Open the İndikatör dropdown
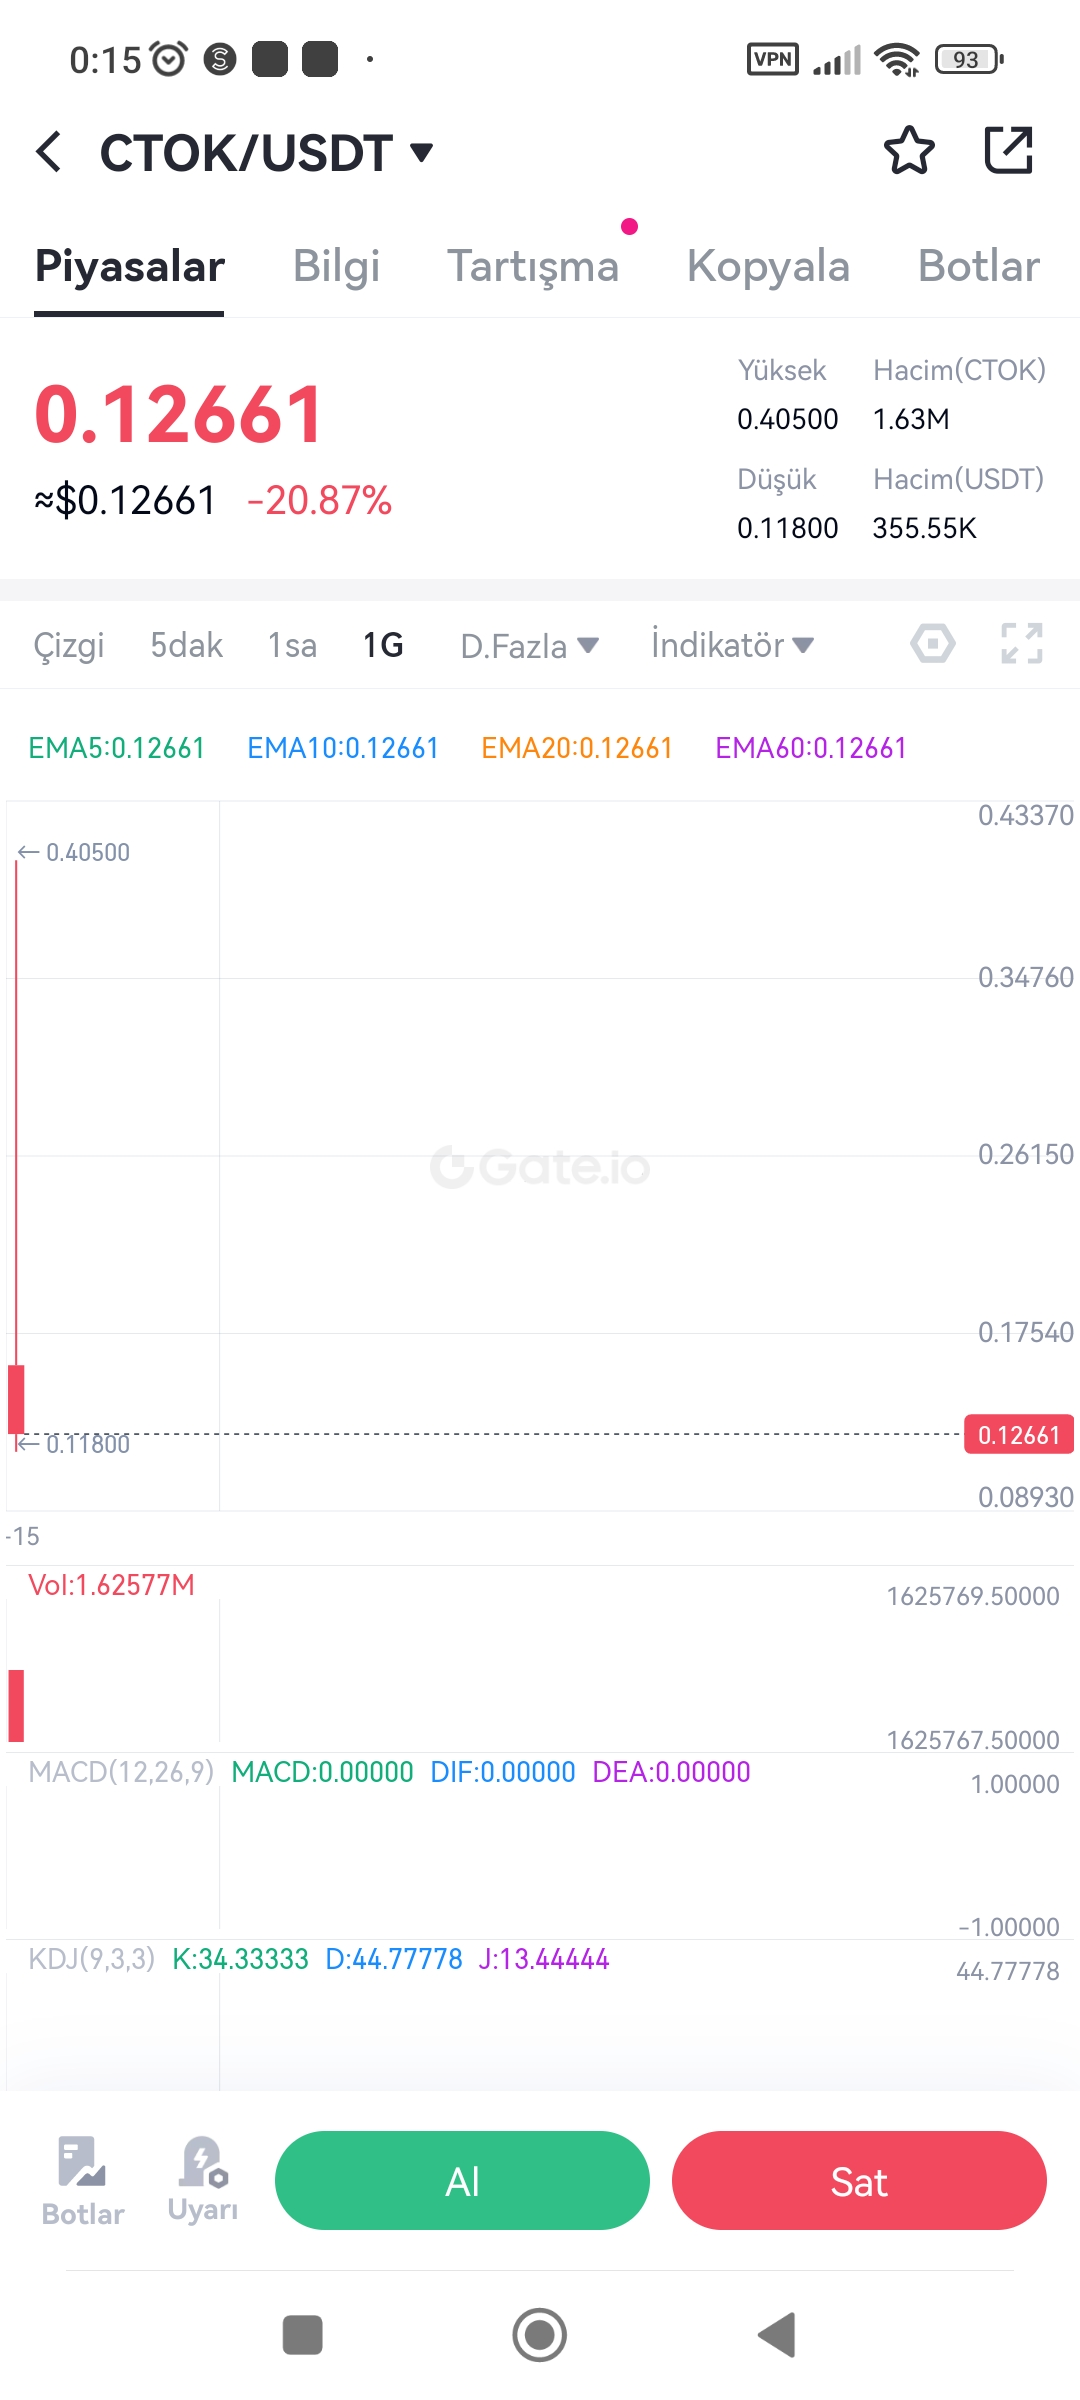Image resolution: width=1080 pixels, height=2400 pixels. click(732, 645)
